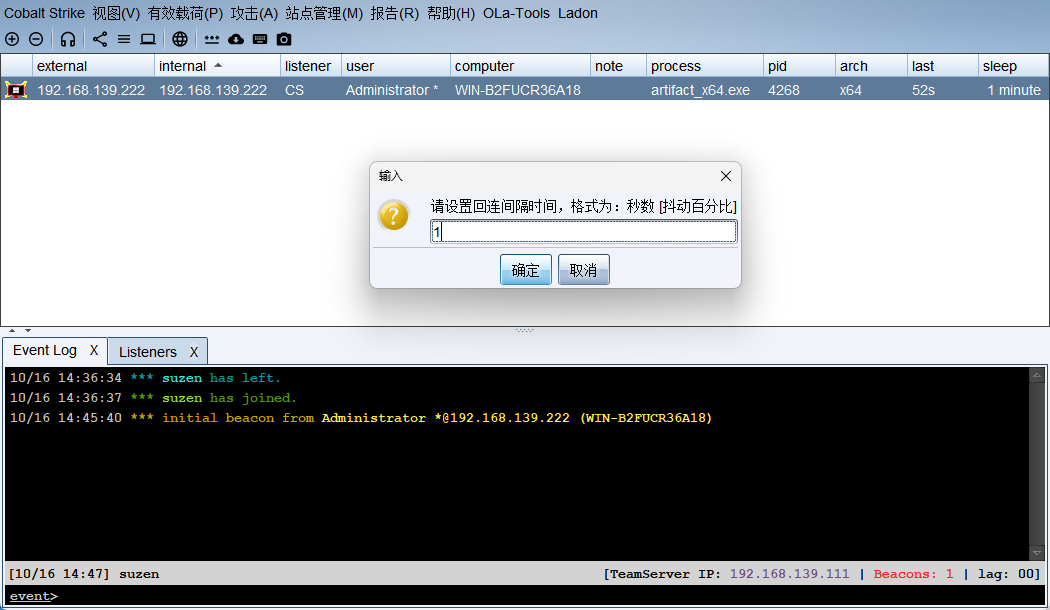Click the globe web log icon
The width and height of the screenshot is (1050, 610).
pyautogui.click(x=179, y=40)
